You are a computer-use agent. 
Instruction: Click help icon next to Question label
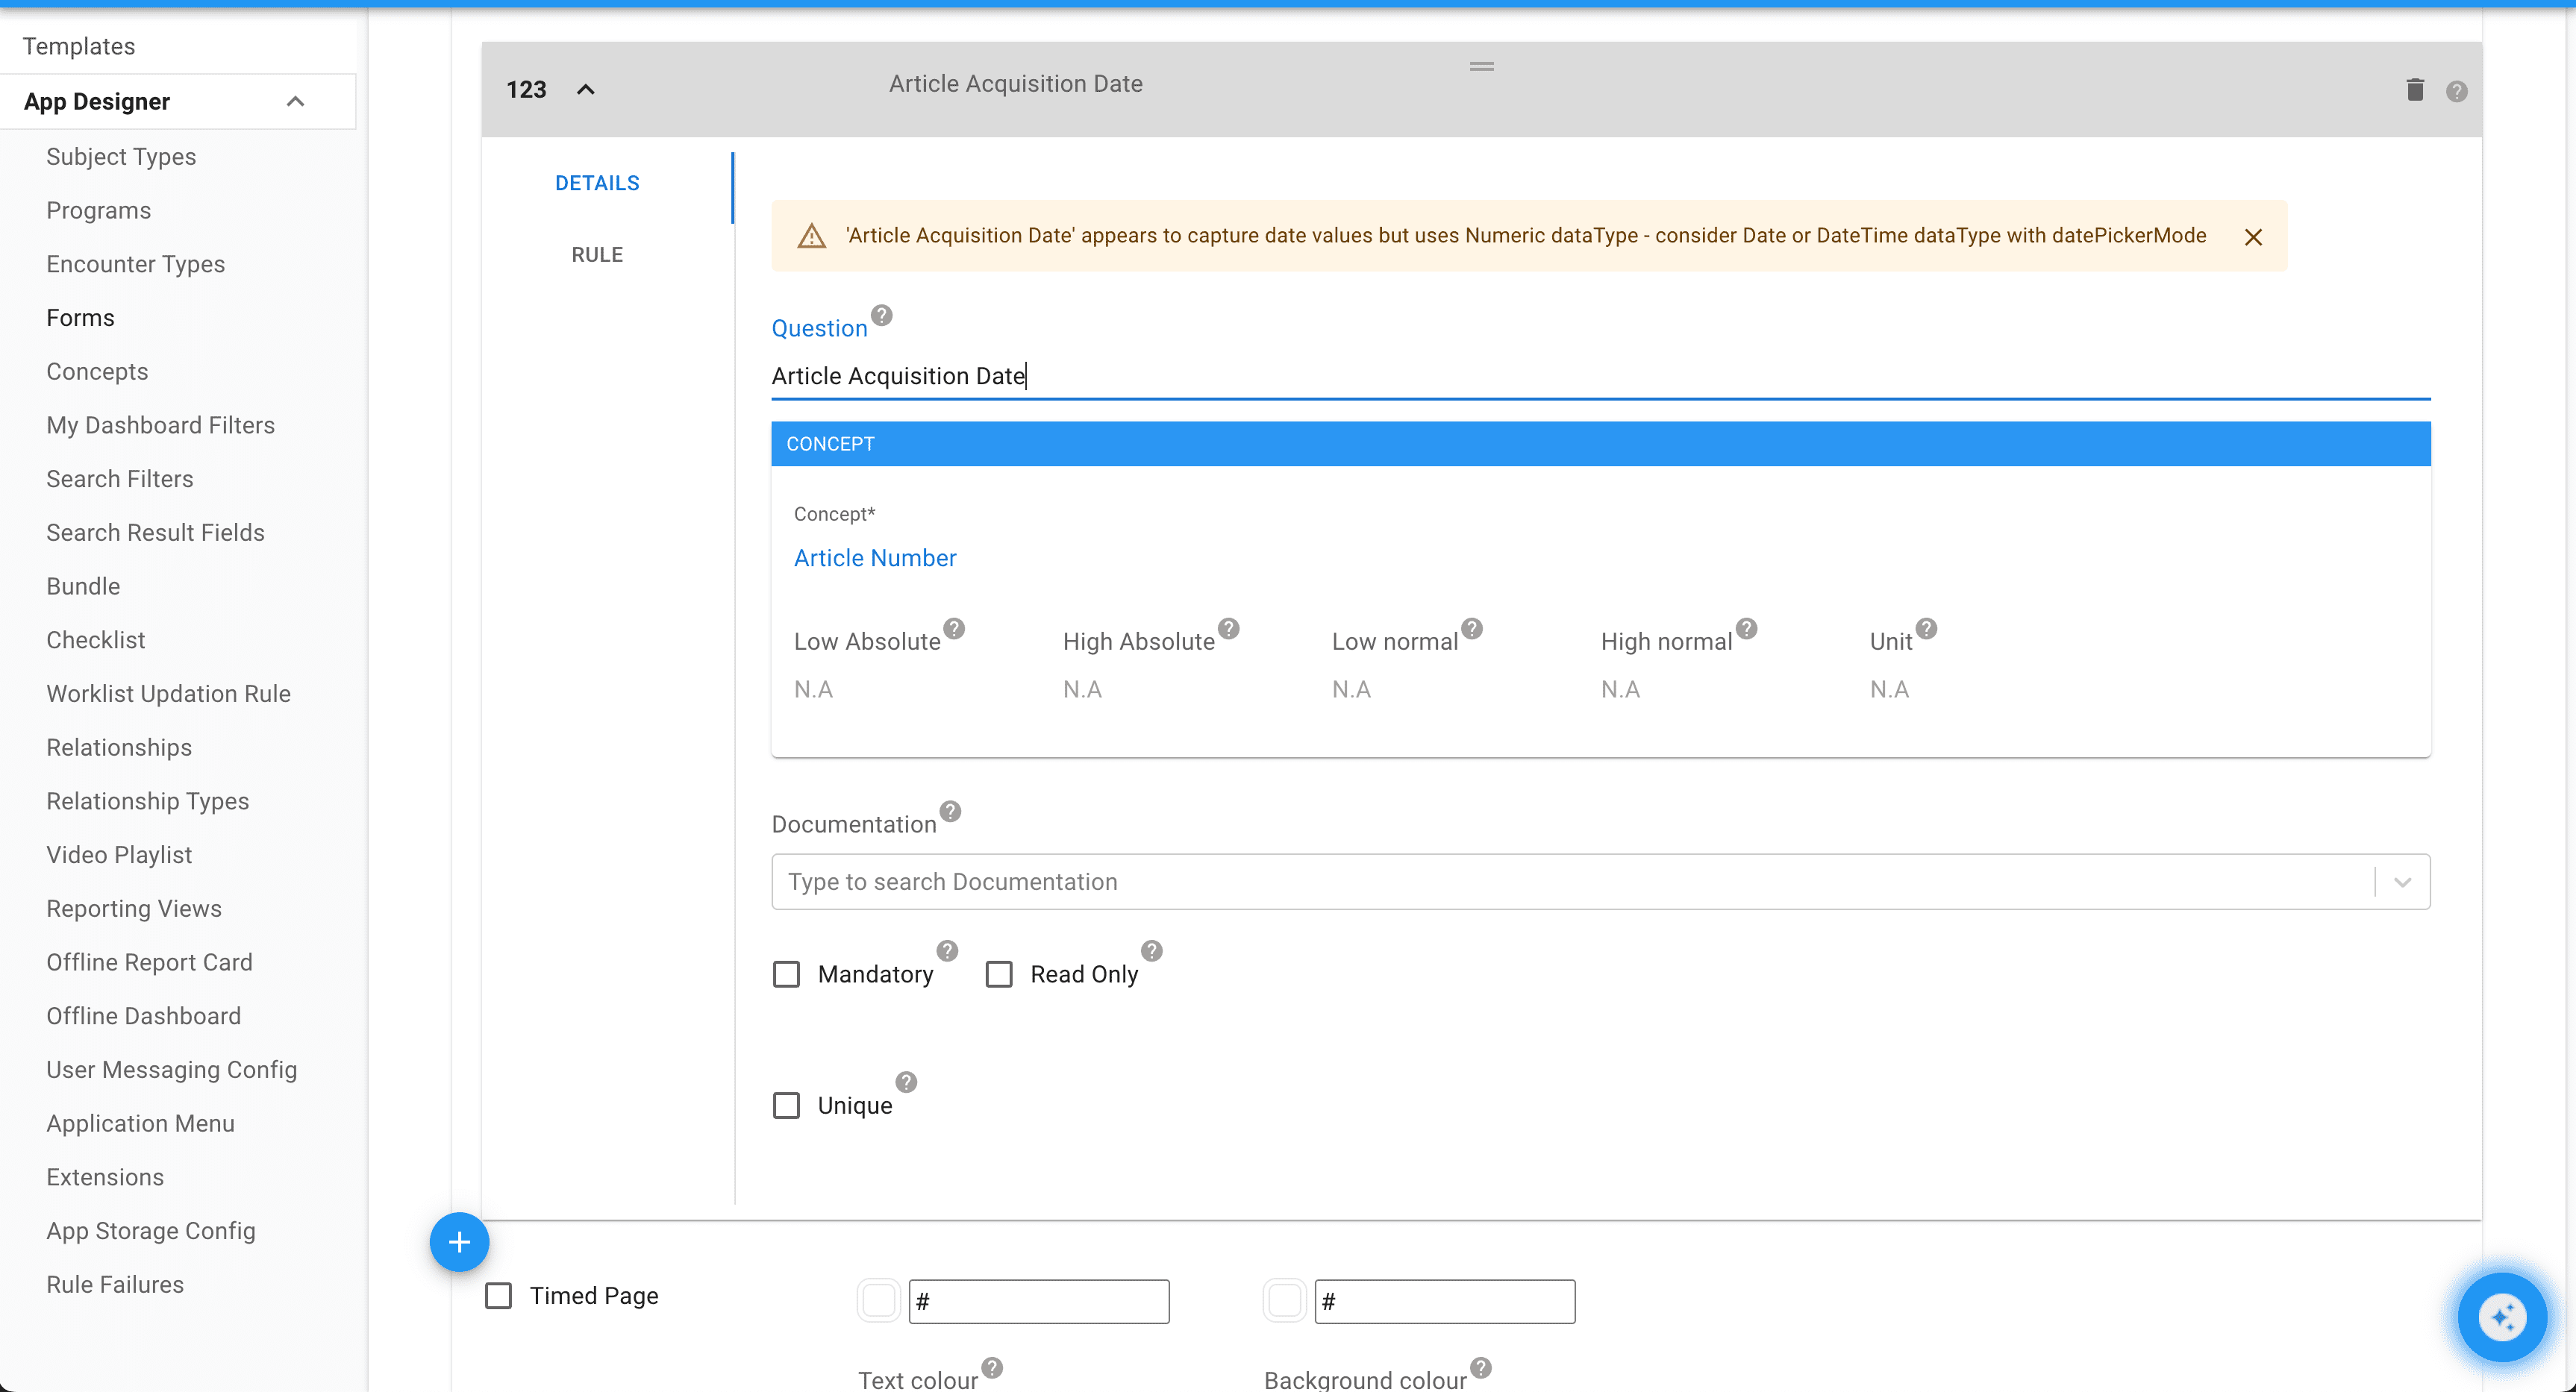[x=881, y=315]
